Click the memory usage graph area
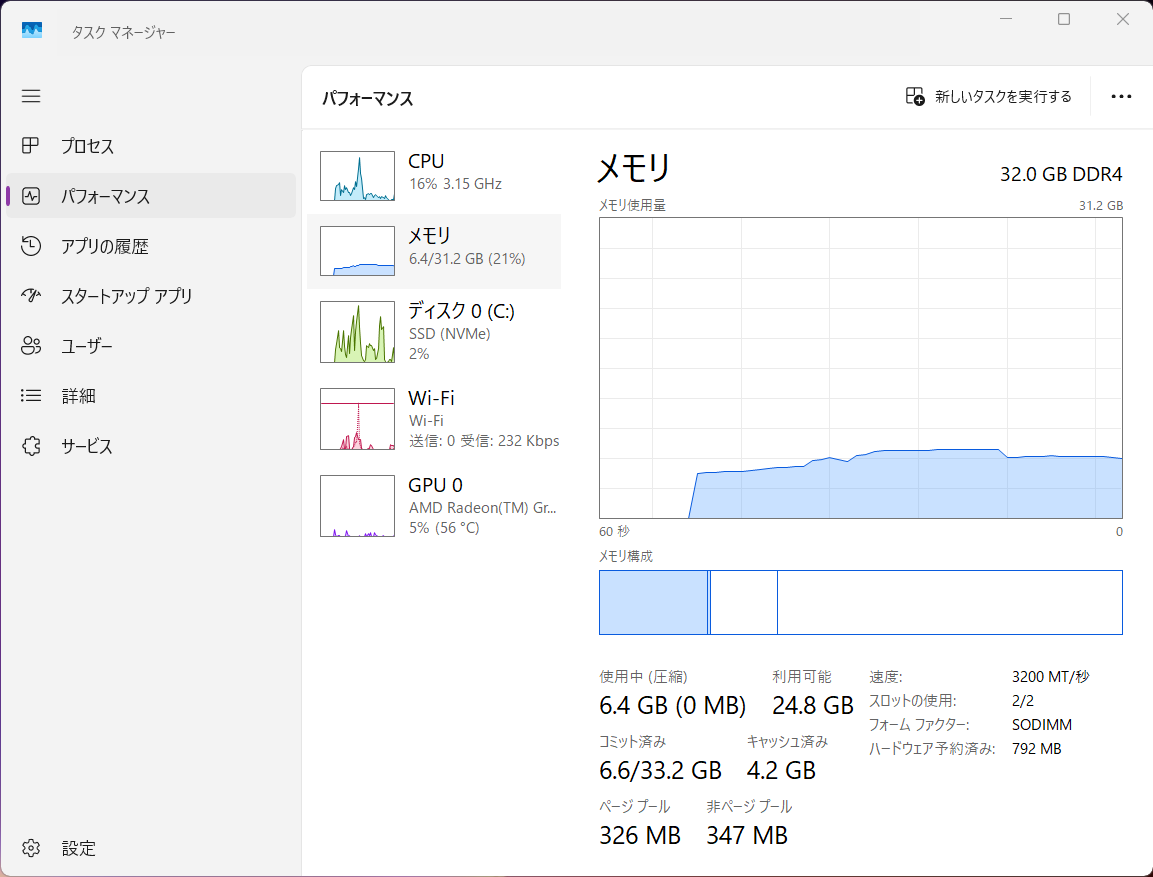This screenshot has width=1153, height=877. point(860,368)
